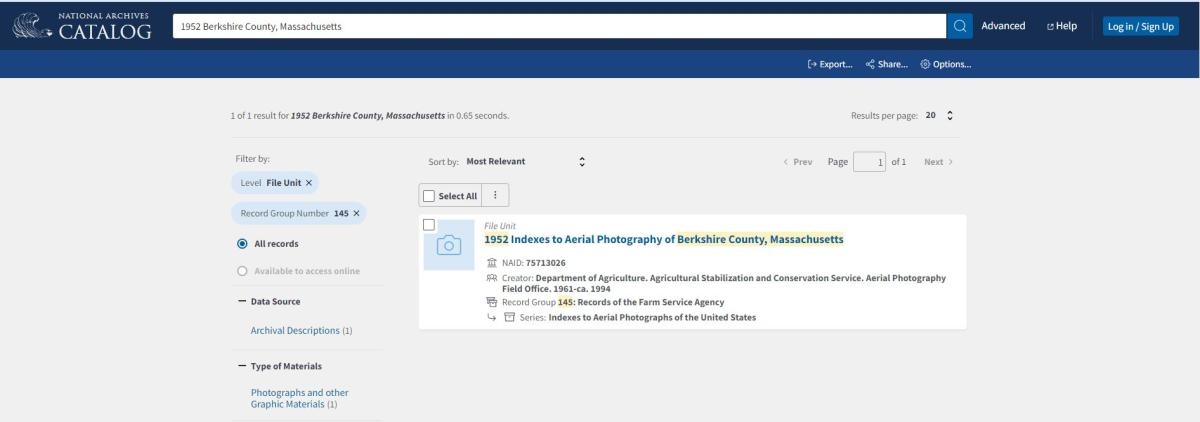Tick the checkbox beside the 1952 result
Screen dimensions: 1200x422
pos(429,225)
